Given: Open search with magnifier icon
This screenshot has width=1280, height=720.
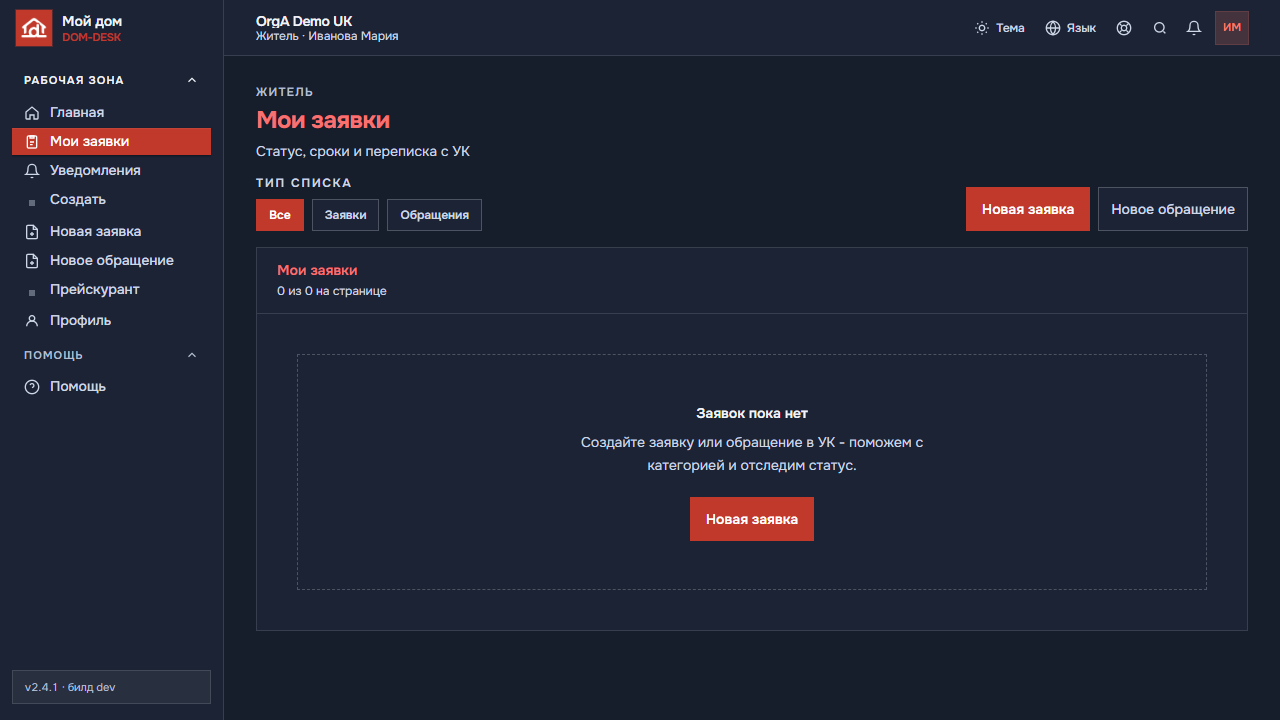Looking at the screenshot, I should pos(1160,28).
